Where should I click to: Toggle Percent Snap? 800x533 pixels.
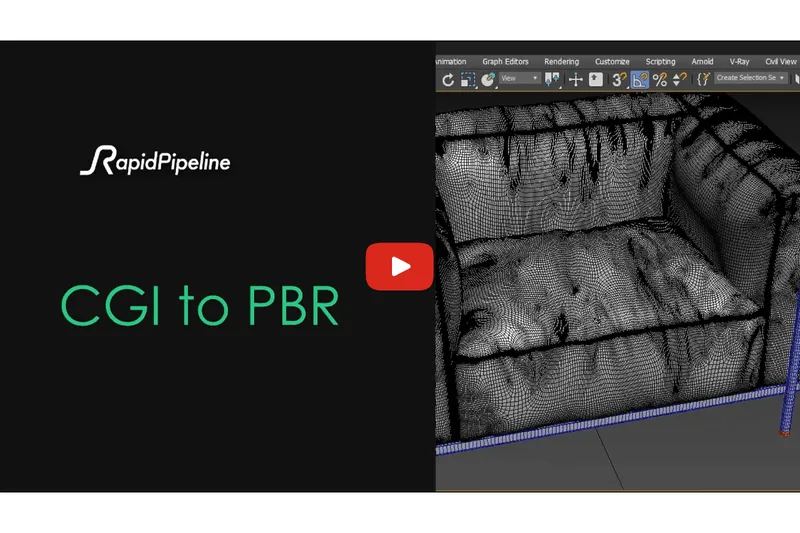[x=660, y=79]
